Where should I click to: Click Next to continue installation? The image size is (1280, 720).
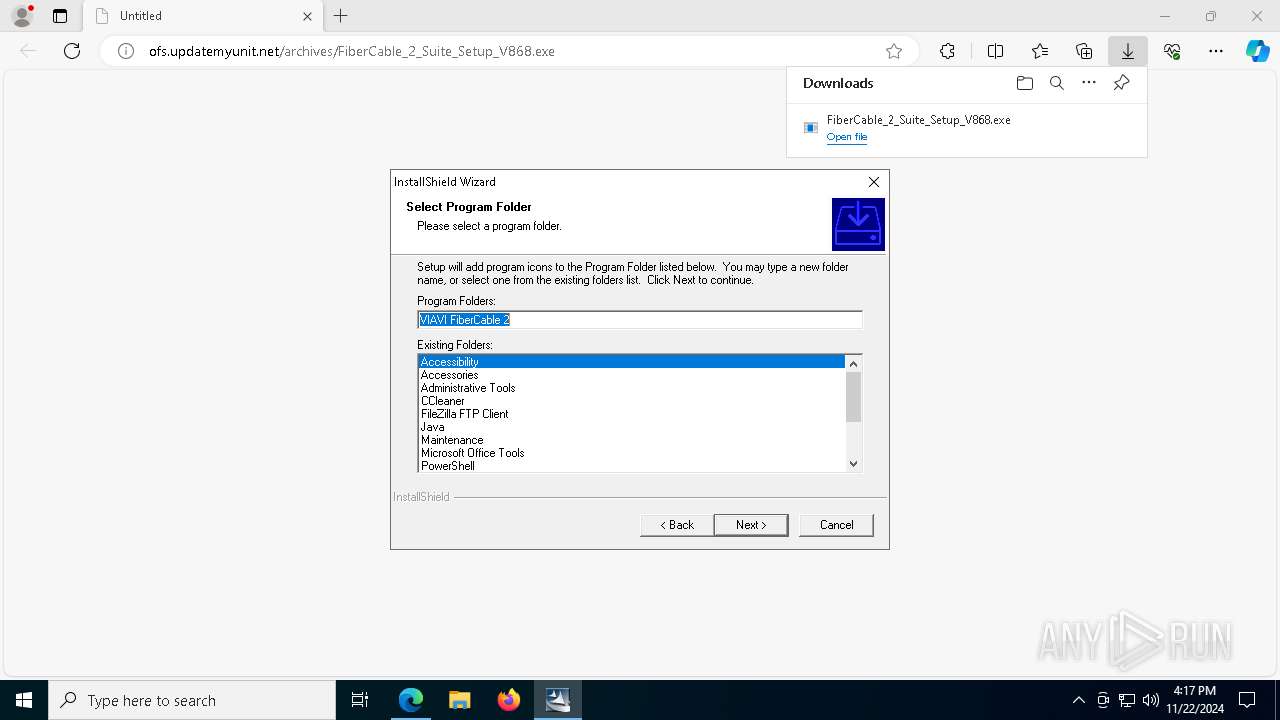751,525
